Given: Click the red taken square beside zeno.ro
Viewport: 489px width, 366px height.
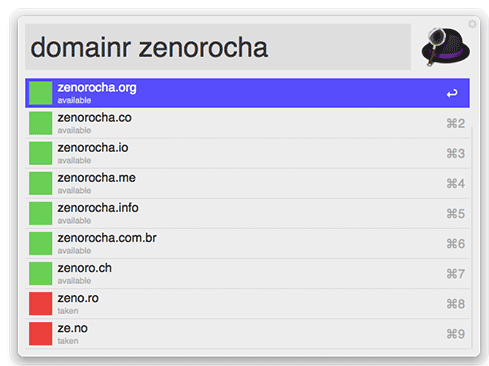Looking at the screenshot, I should tap(40, 304).
